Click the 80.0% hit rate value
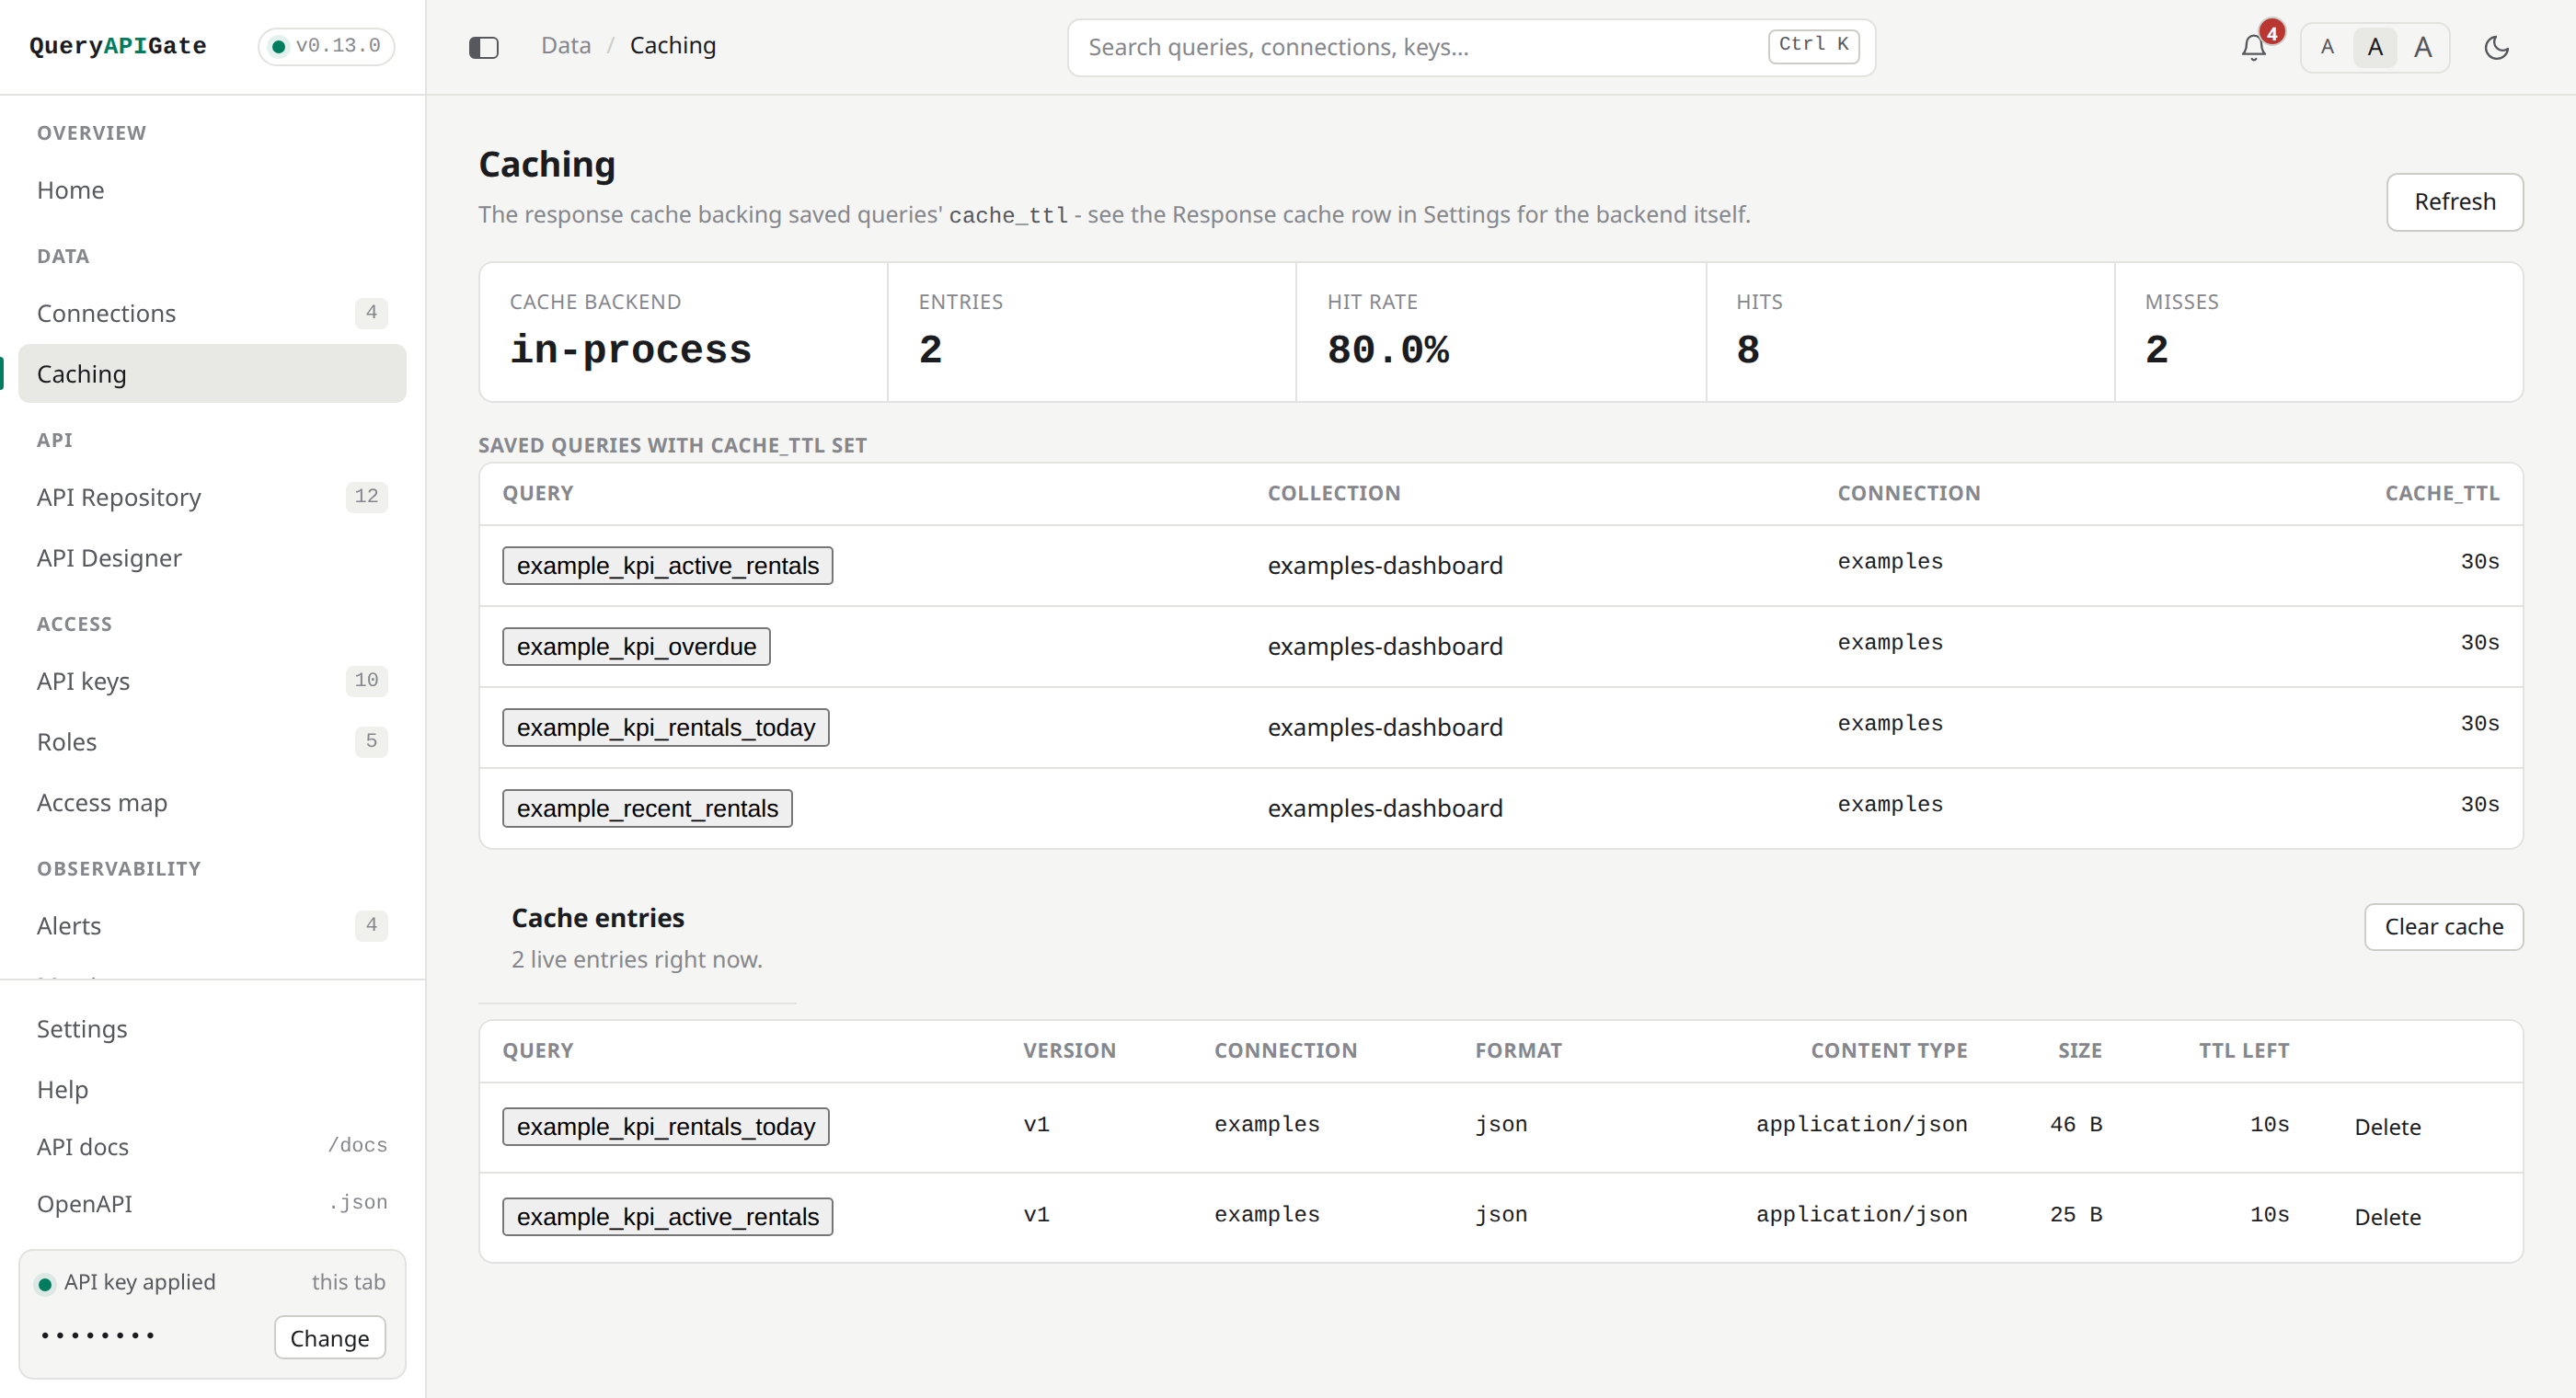 [x=1388, y=350]
